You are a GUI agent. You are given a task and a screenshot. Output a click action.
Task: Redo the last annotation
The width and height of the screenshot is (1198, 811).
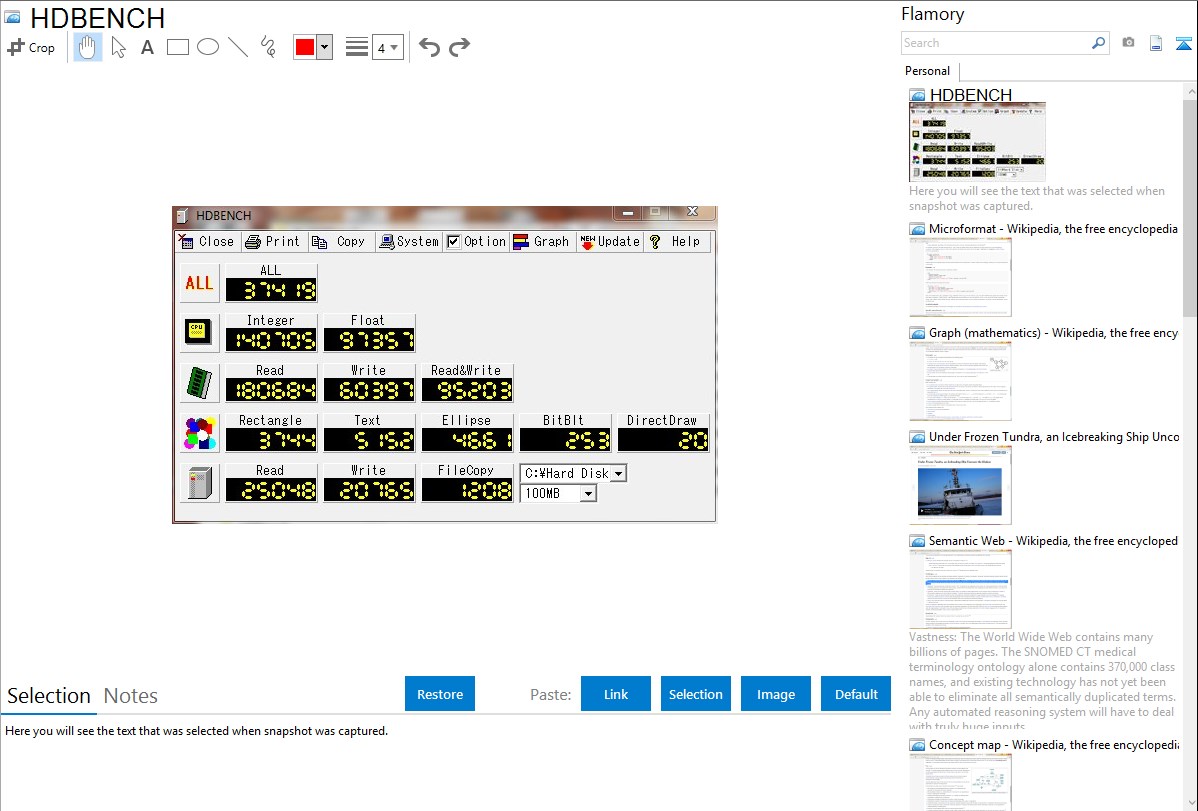(x=459, y=47)
